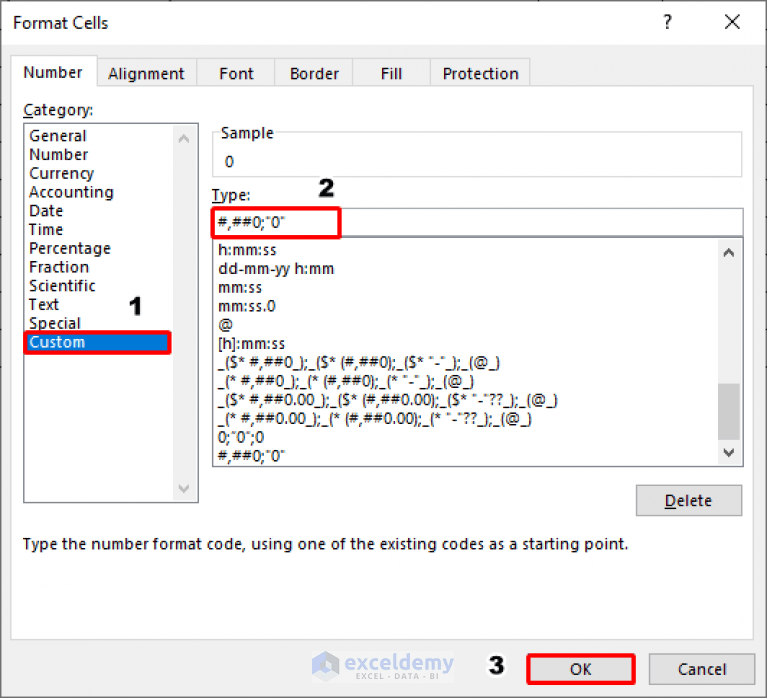Switch to the Number tab
The height and width of the screenshot is (698, 767).
[53, 72]
